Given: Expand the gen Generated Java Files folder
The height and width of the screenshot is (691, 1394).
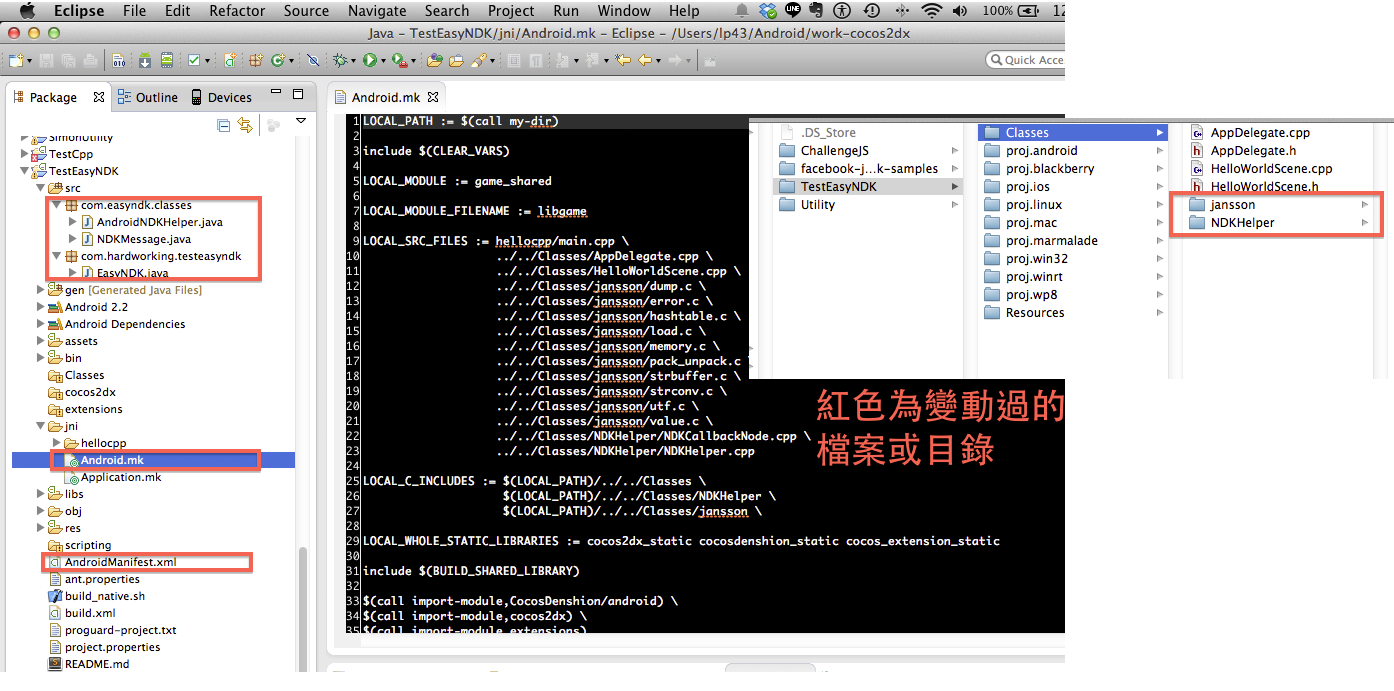Looking at the screenshot, I should tap(41, 290).
